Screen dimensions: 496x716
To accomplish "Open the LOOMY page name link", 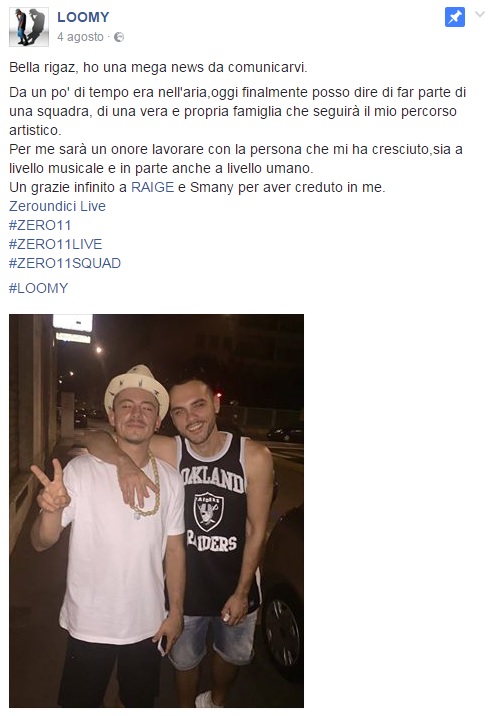I will pos(83,17).
